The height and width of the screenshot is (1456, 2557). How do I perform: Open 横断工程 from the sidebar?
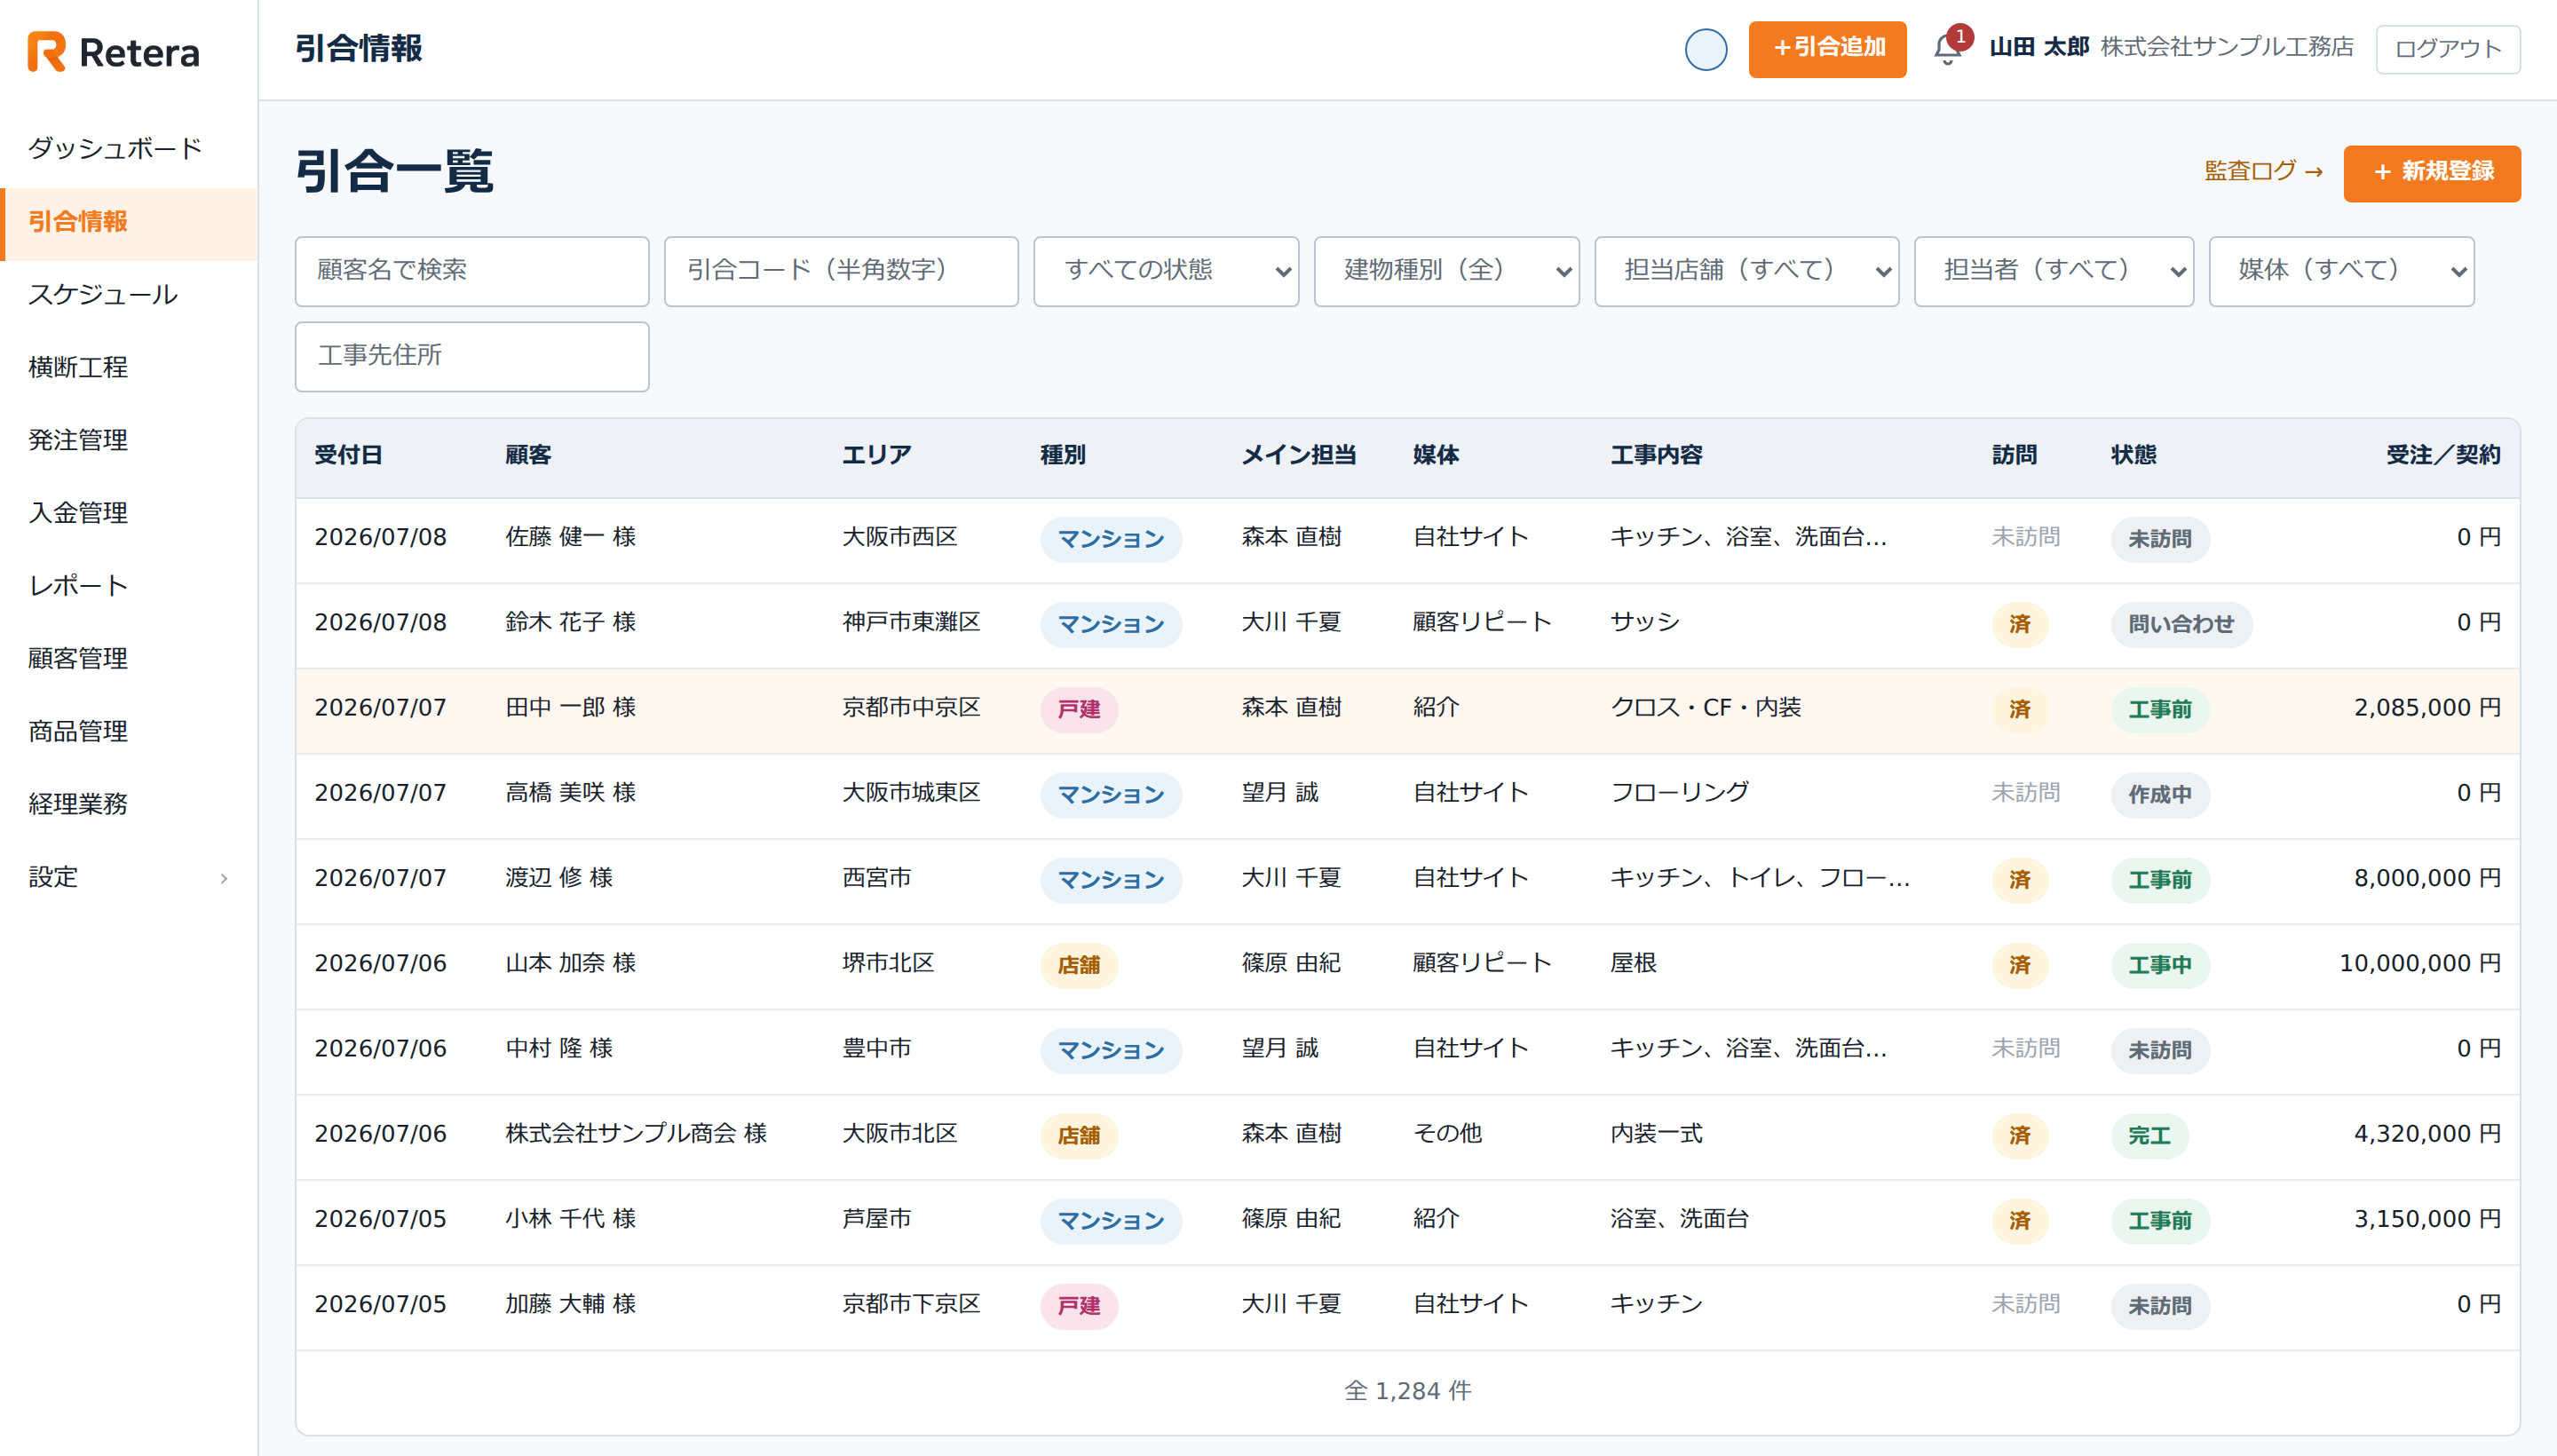[x=129, y=368]
